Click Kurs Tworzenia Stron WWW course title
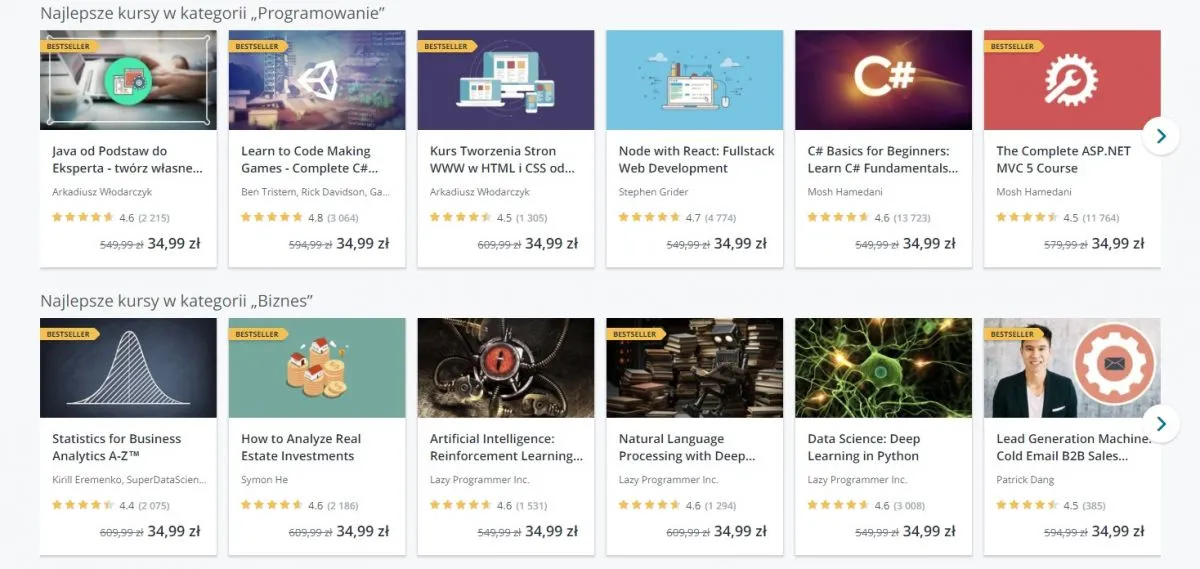 502,159
